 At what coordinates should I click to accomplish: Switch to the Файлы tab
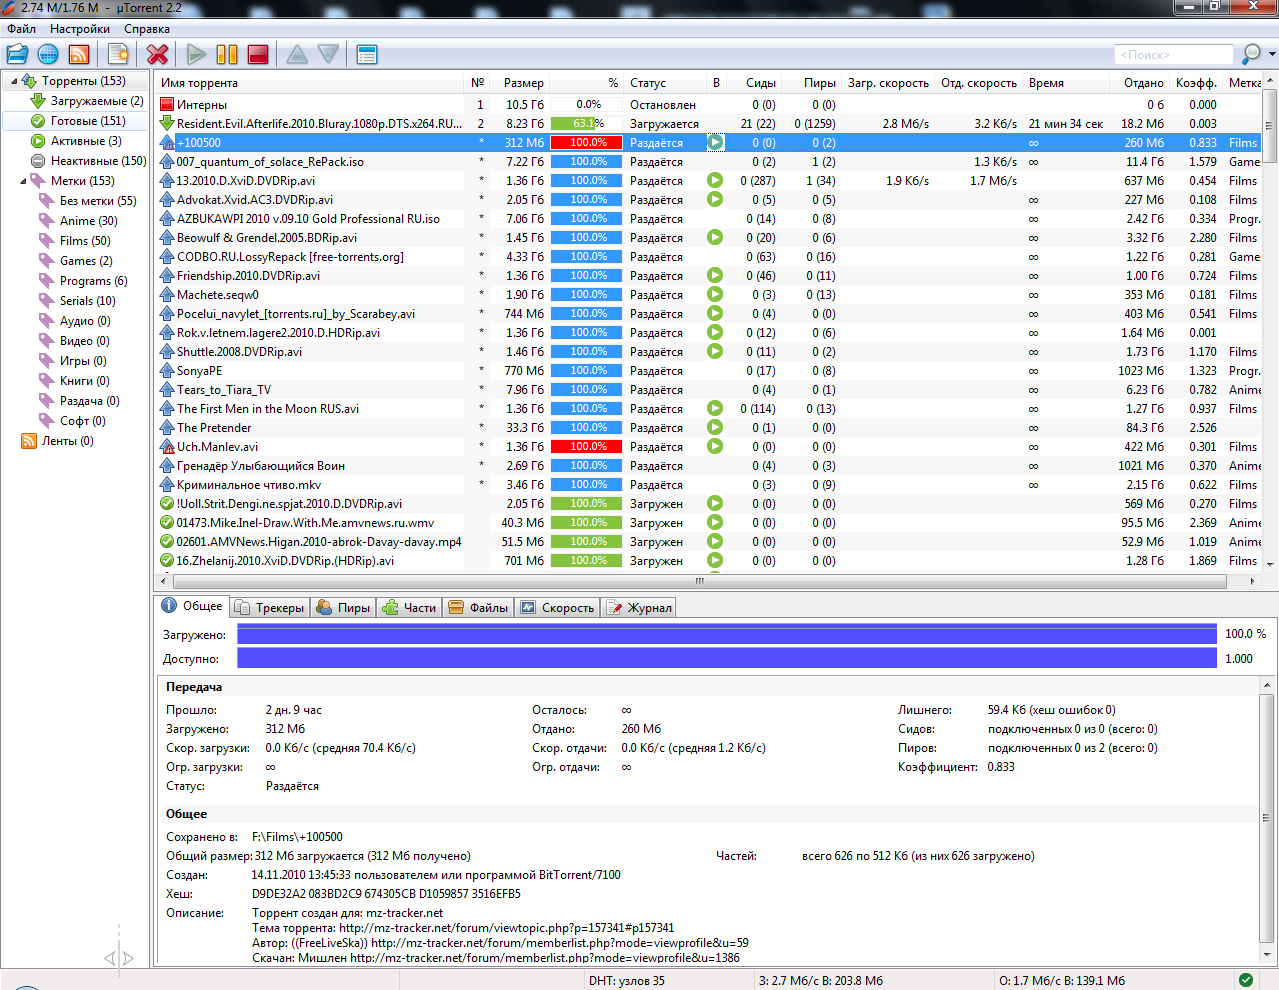point(479,607)
